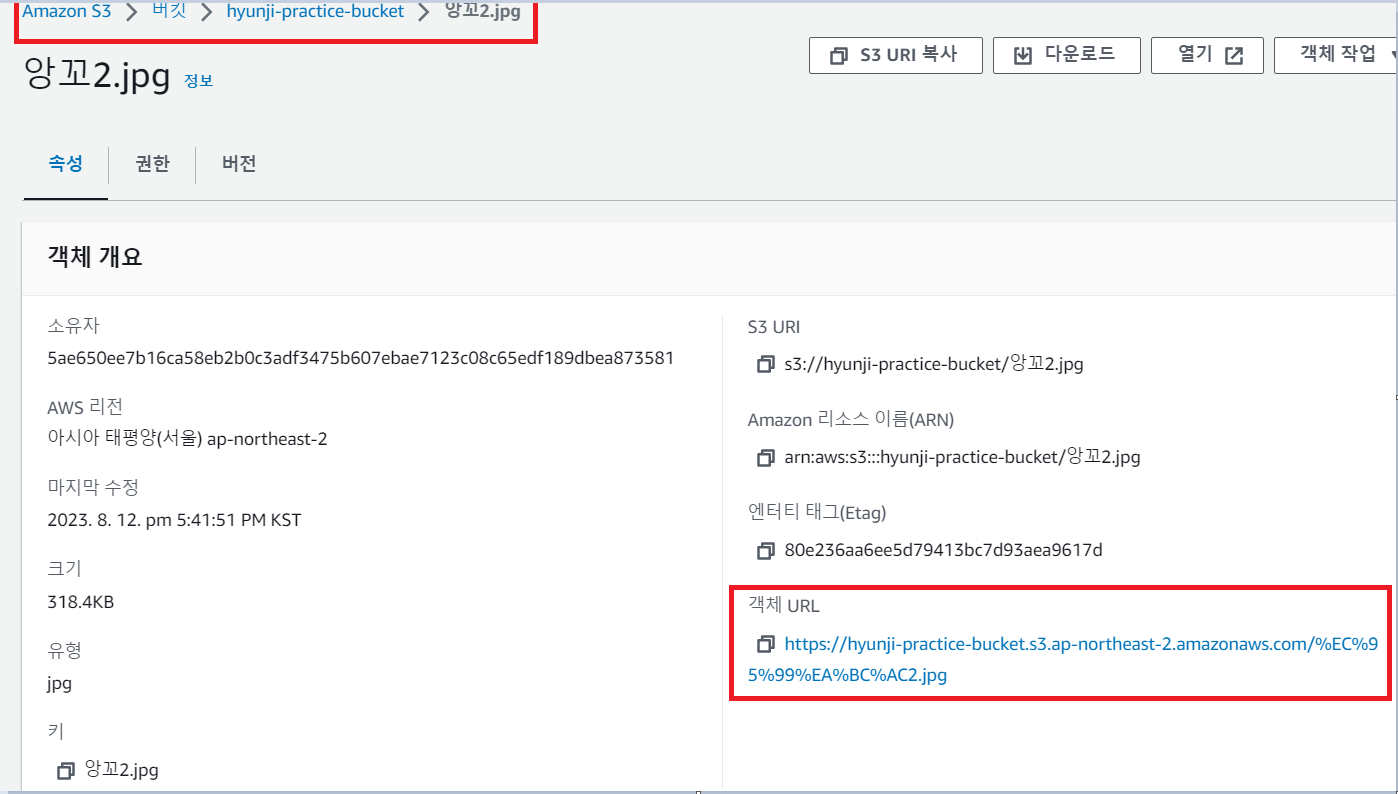Screen dimensions: 1398x794
Task: Copy the object key 앙꼬2.jpg via icon
Action: point(66,770)
